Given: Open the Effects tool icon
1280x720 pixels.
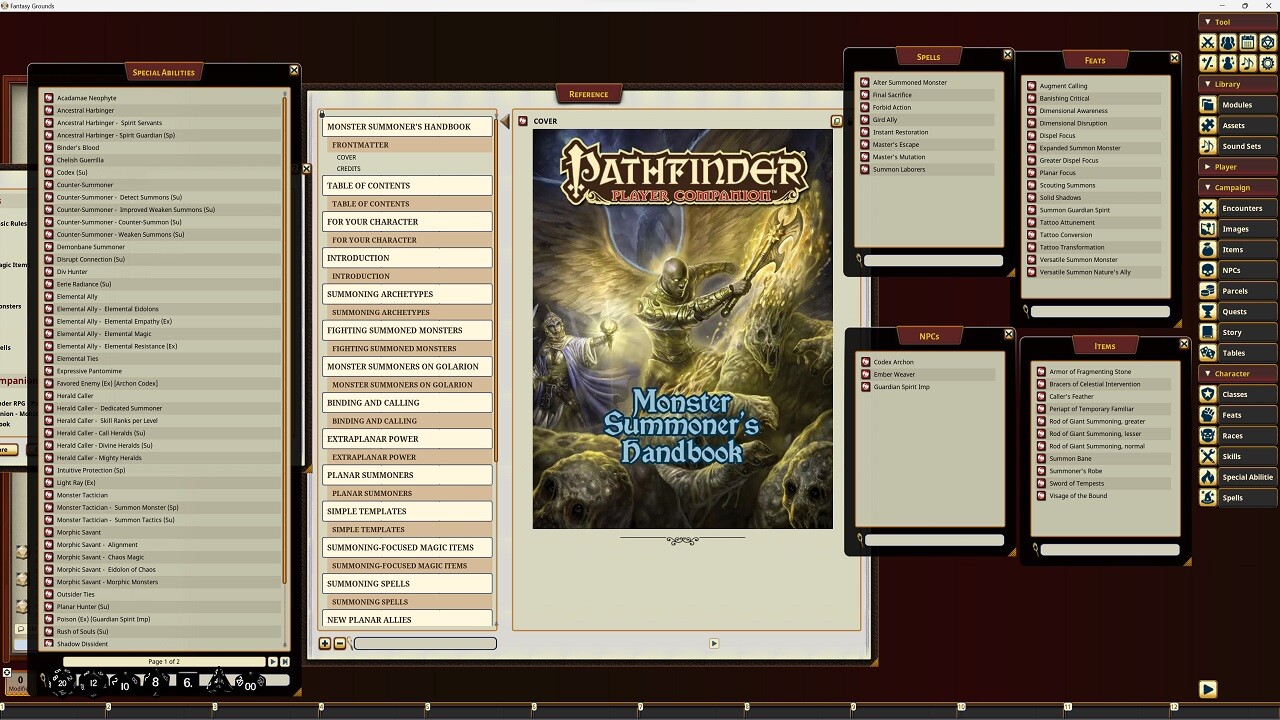Looking at the screenshot, I should (1228, 62).
